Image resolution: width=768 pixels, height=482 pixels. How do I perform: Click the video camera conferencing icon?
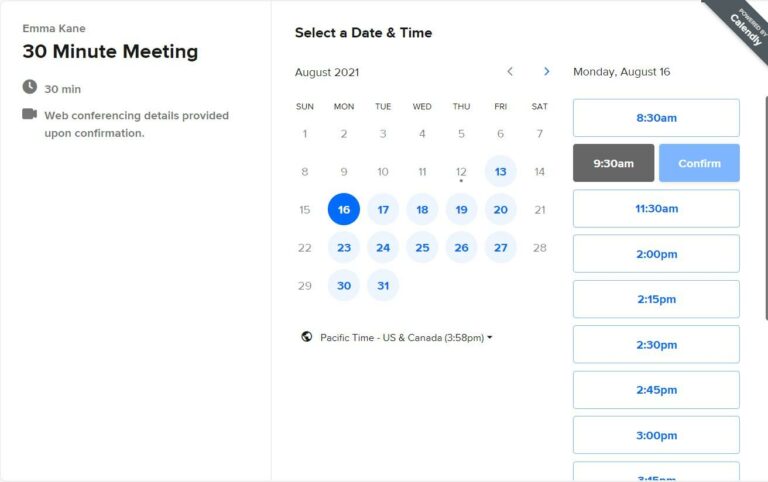pyautogui.click(x=30, y=114)
